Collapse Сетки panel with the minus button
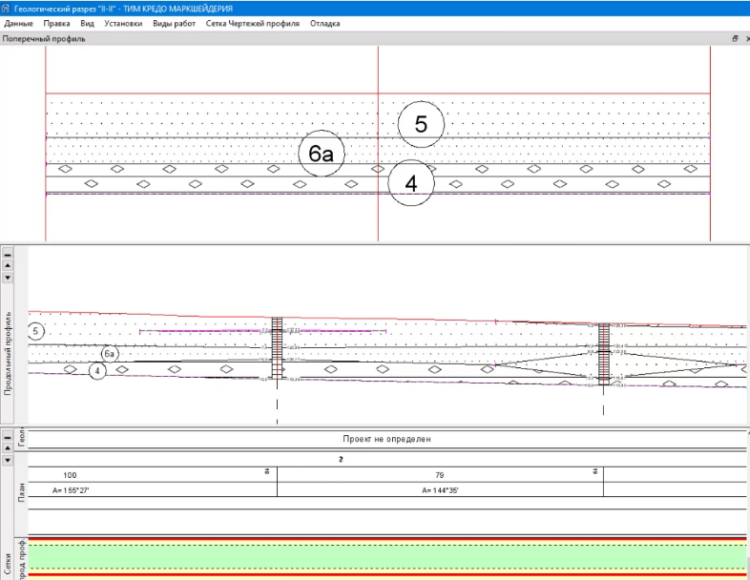 pos(8,439)
